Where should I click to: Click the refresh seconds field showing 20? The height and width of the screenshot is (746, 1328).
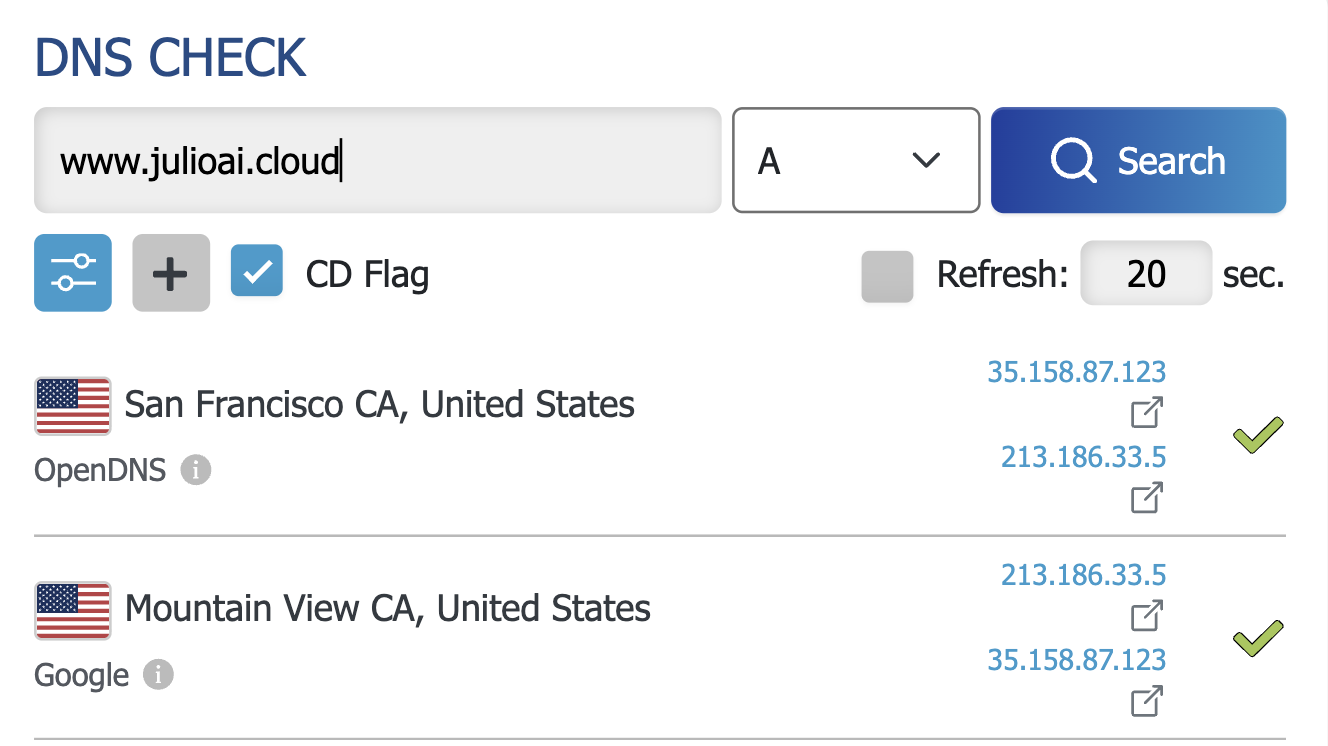click(1146, 273)
